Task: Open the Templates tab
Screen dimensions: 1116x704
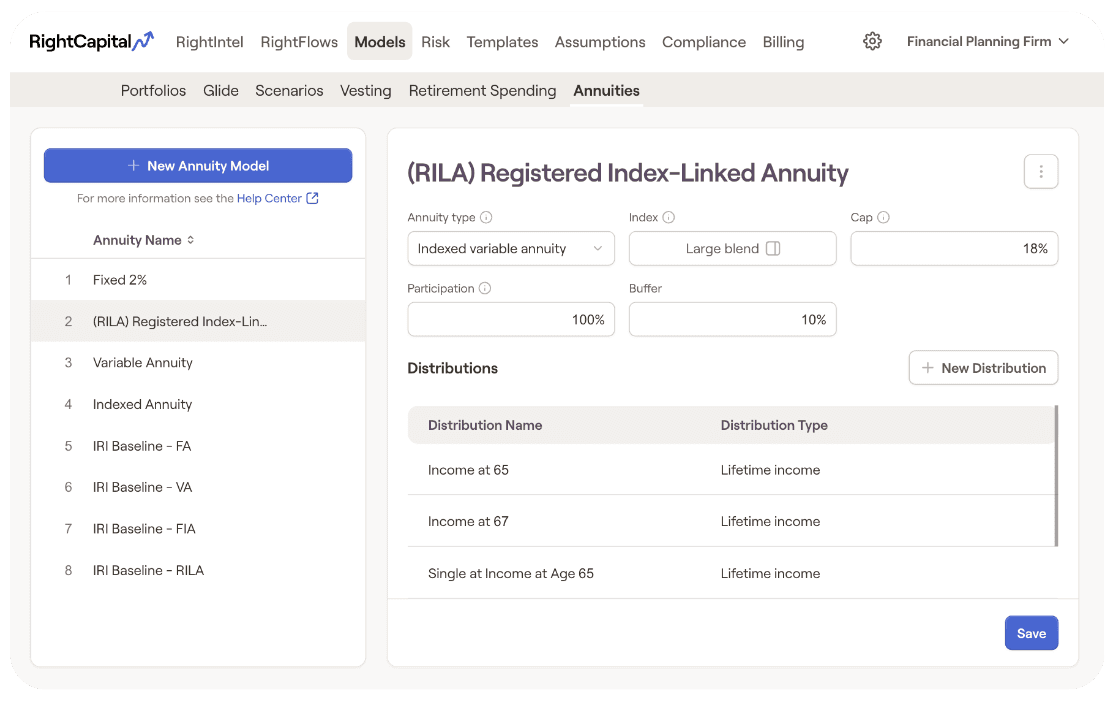Action: 502,42
